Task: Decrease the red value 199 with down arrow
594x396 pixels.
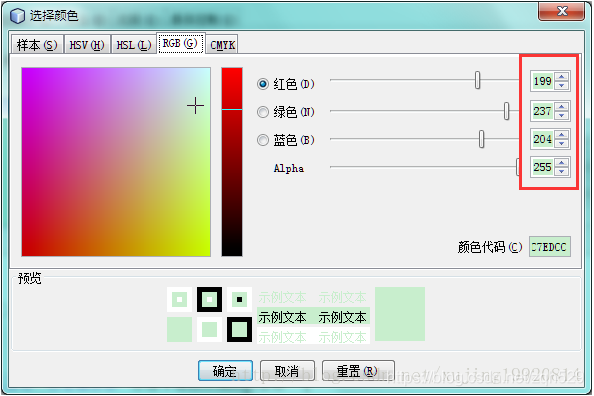Action: pyautogui.click(x=561, y=85)
